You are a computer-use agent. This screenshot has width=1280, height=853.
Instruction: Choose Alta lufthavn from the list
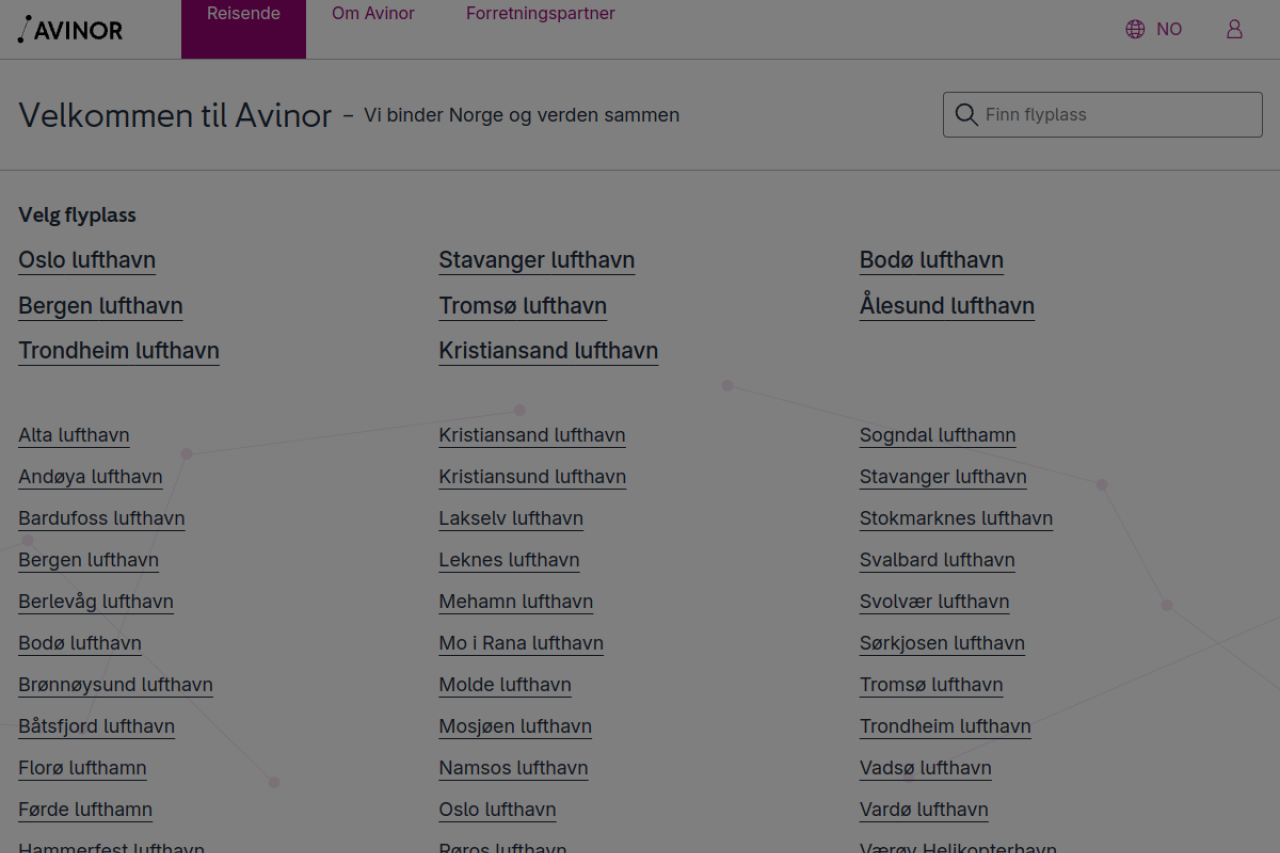[x=74, y=435]
